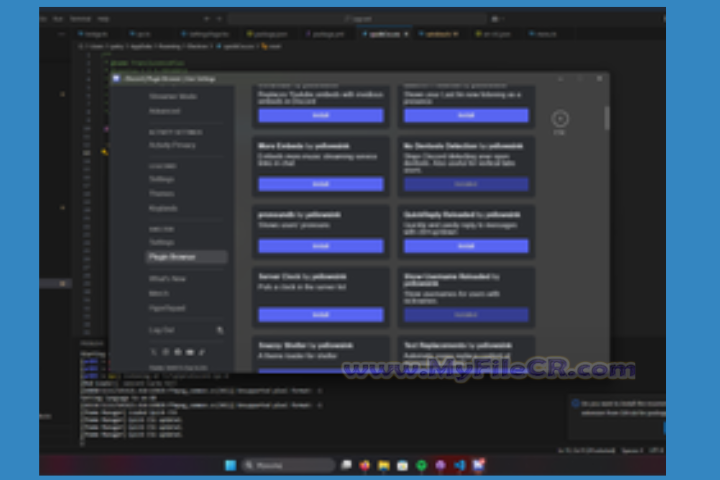Install the More Embeds plugin
The image size is (720, 480).
[321, 184]
